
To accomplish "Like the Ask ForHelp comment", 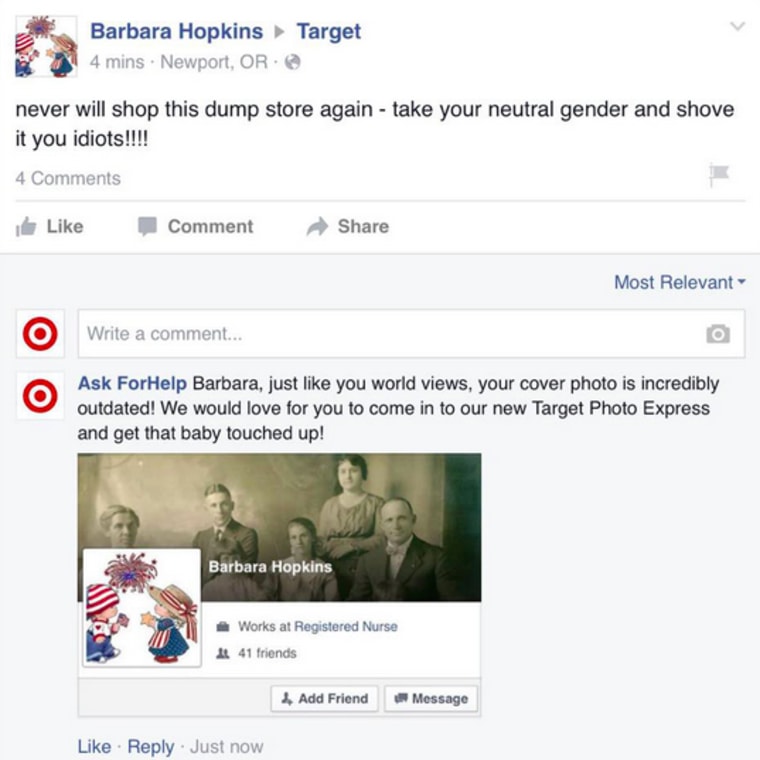I will [x=94, y=746].
